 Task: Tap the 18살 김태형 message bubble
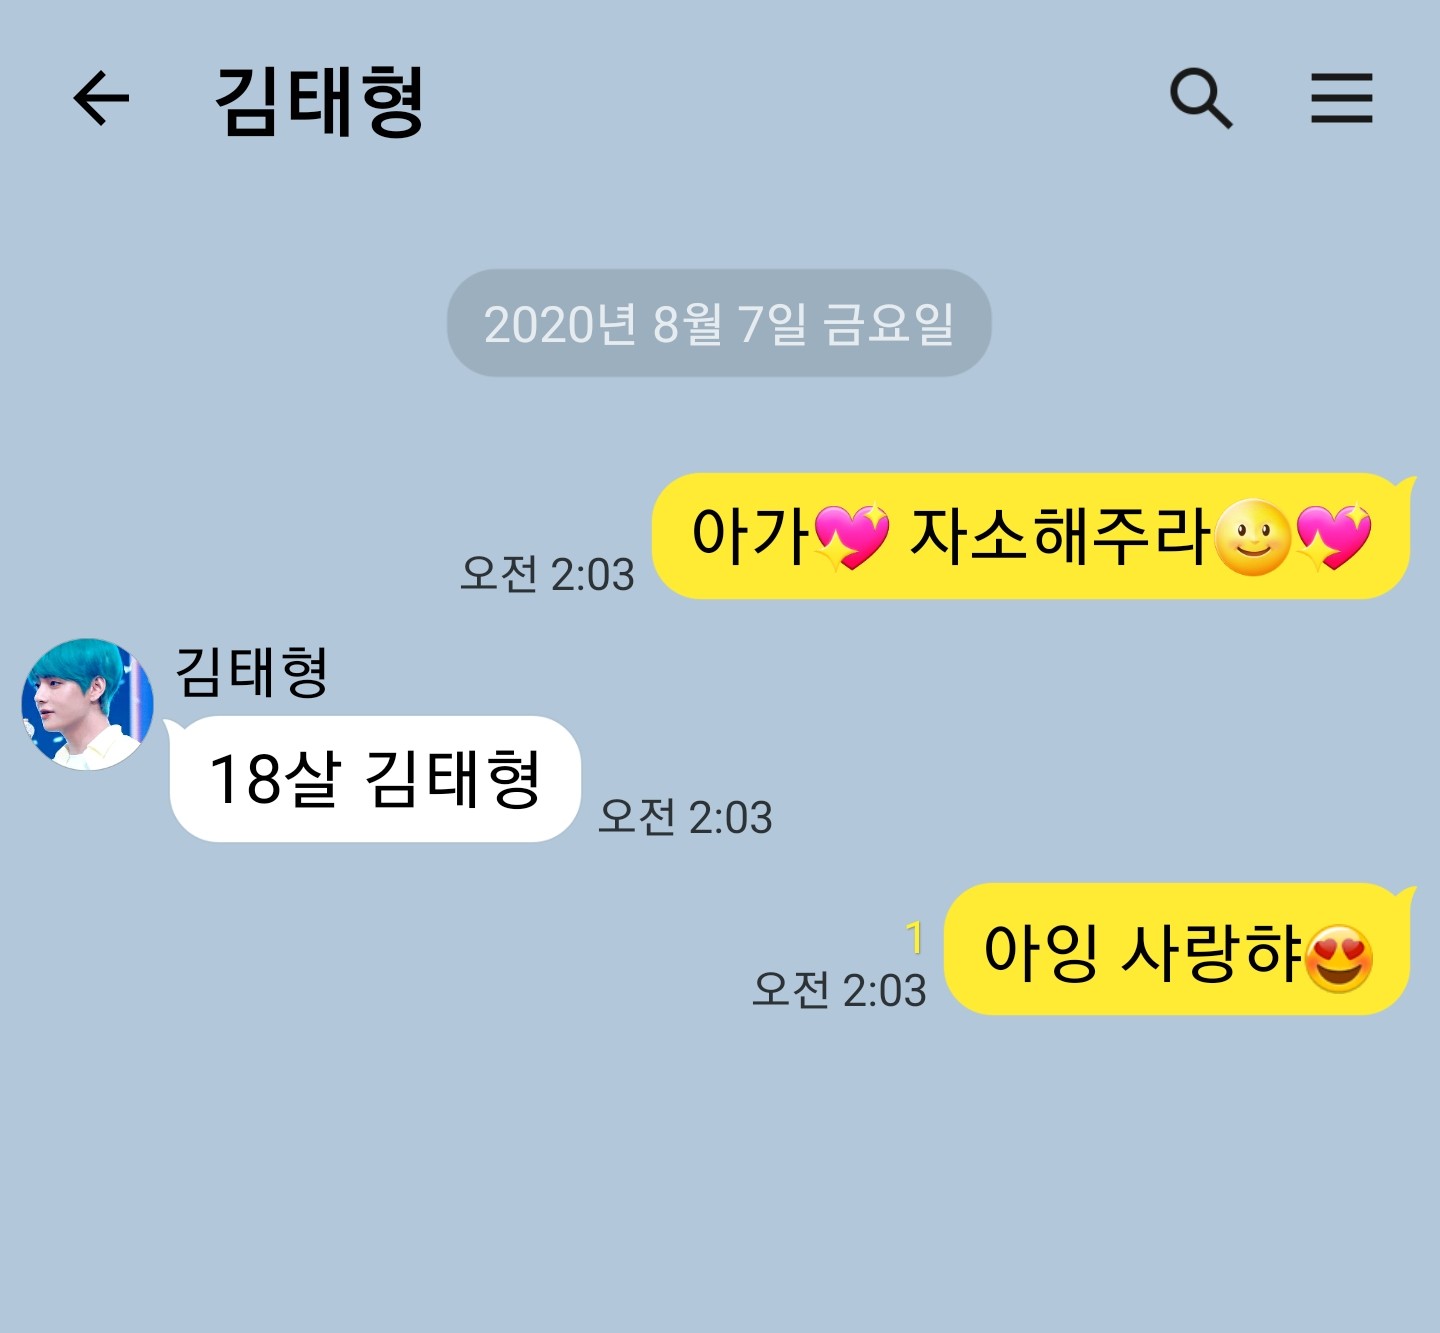click(375, 779)
